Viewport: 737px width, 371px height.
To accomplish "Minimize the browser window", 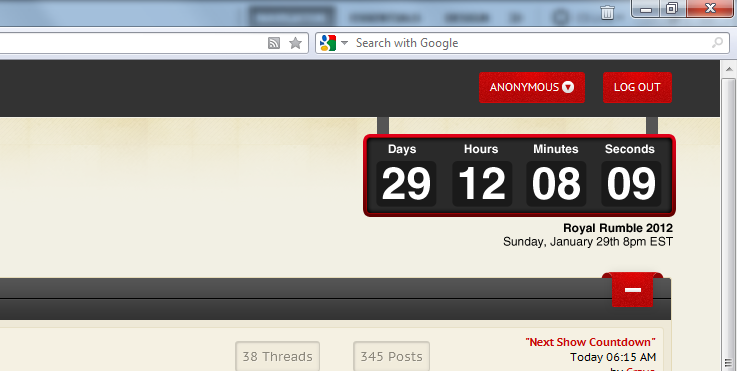I will 646,8.
